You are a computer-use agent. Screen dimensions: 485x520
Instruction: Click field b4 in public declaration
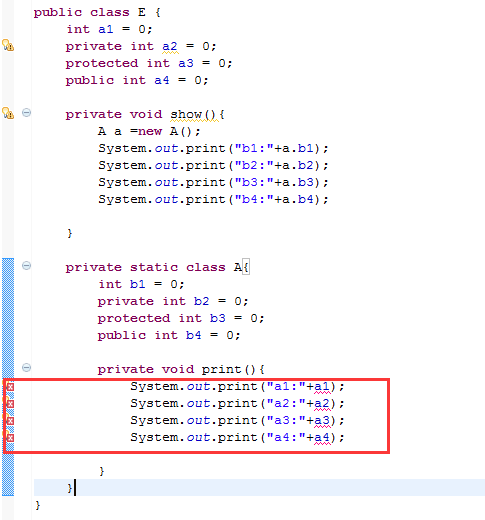click(x=194, y=335)
